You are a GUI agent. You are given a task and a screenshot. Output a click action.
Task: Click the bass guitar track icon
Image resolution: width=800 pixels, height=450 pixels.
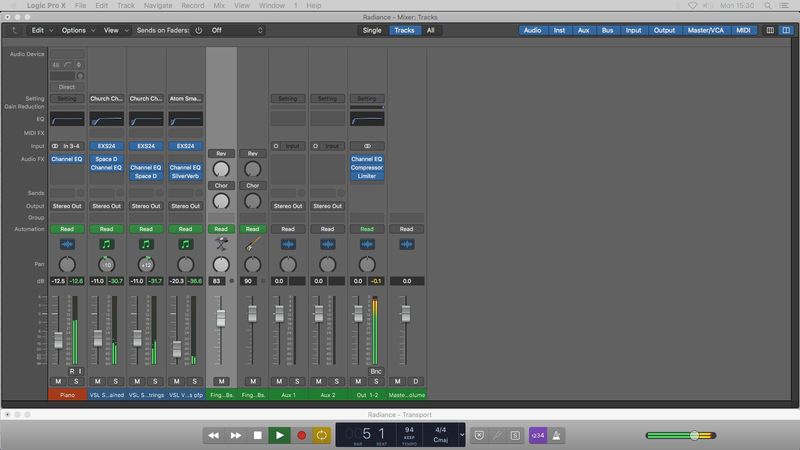pos(253,244)
